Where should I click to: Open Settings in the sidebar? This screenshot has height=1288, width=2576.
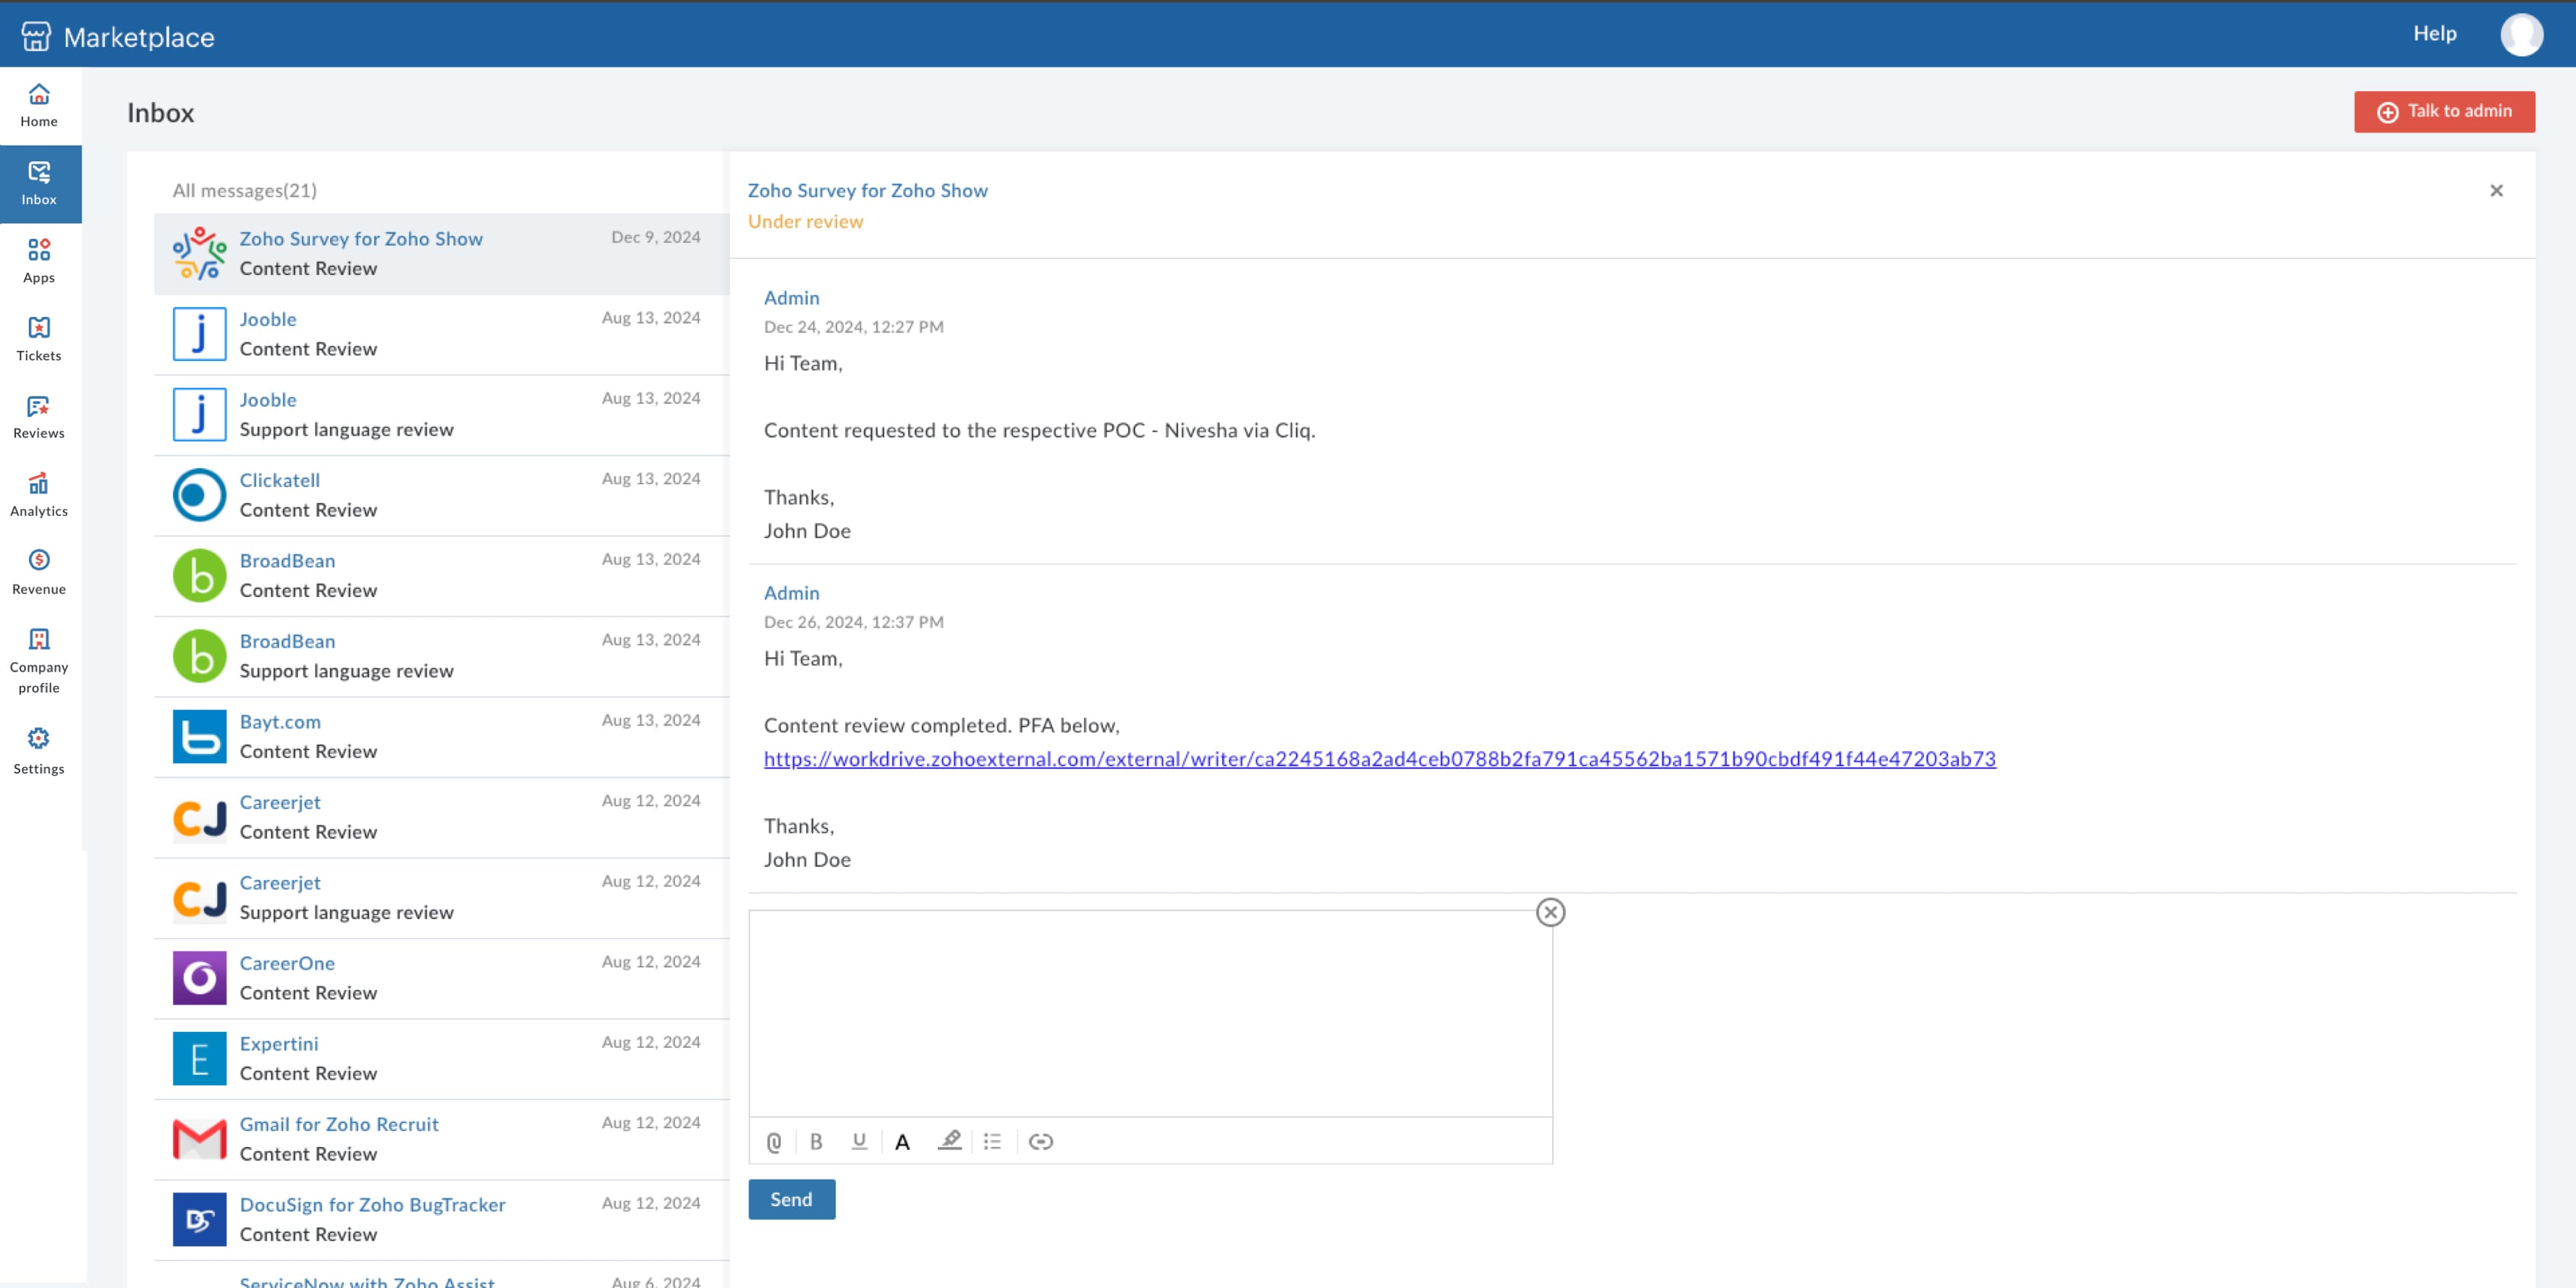[x=39, y=751]
